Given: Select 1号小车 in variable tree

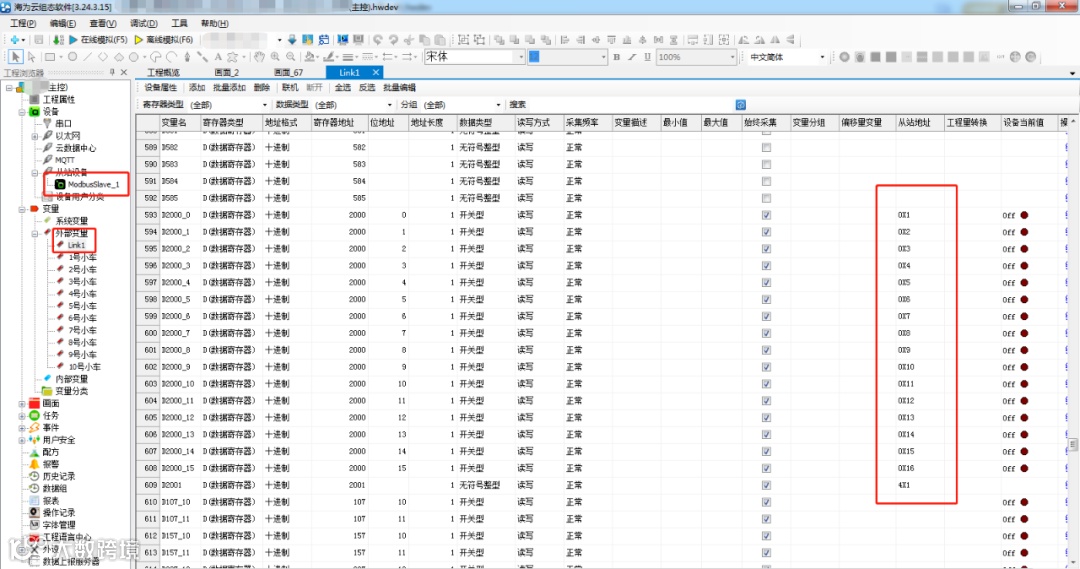Looking at the screenshot, I should coord(83,258).
